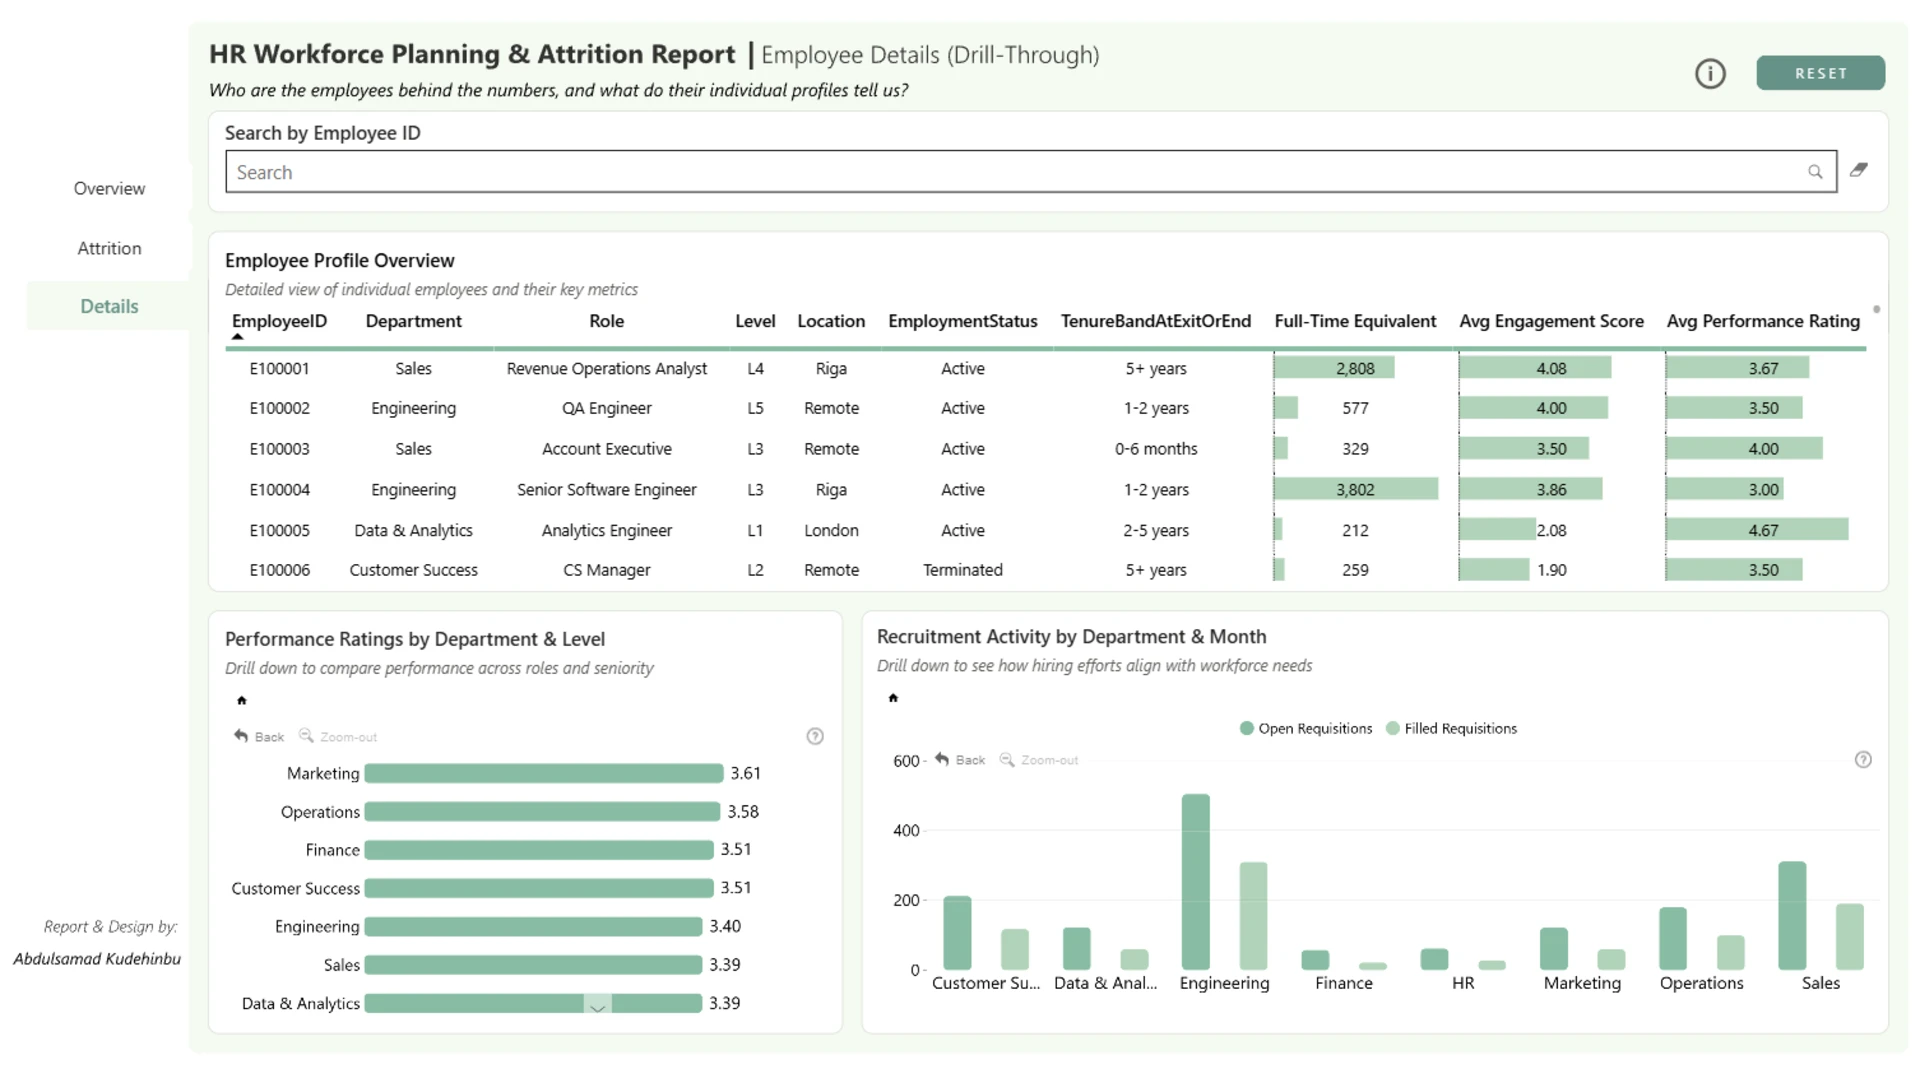Go to the Overview page
This screenshot has height=1080, width=1920.
tap(109, 188)
